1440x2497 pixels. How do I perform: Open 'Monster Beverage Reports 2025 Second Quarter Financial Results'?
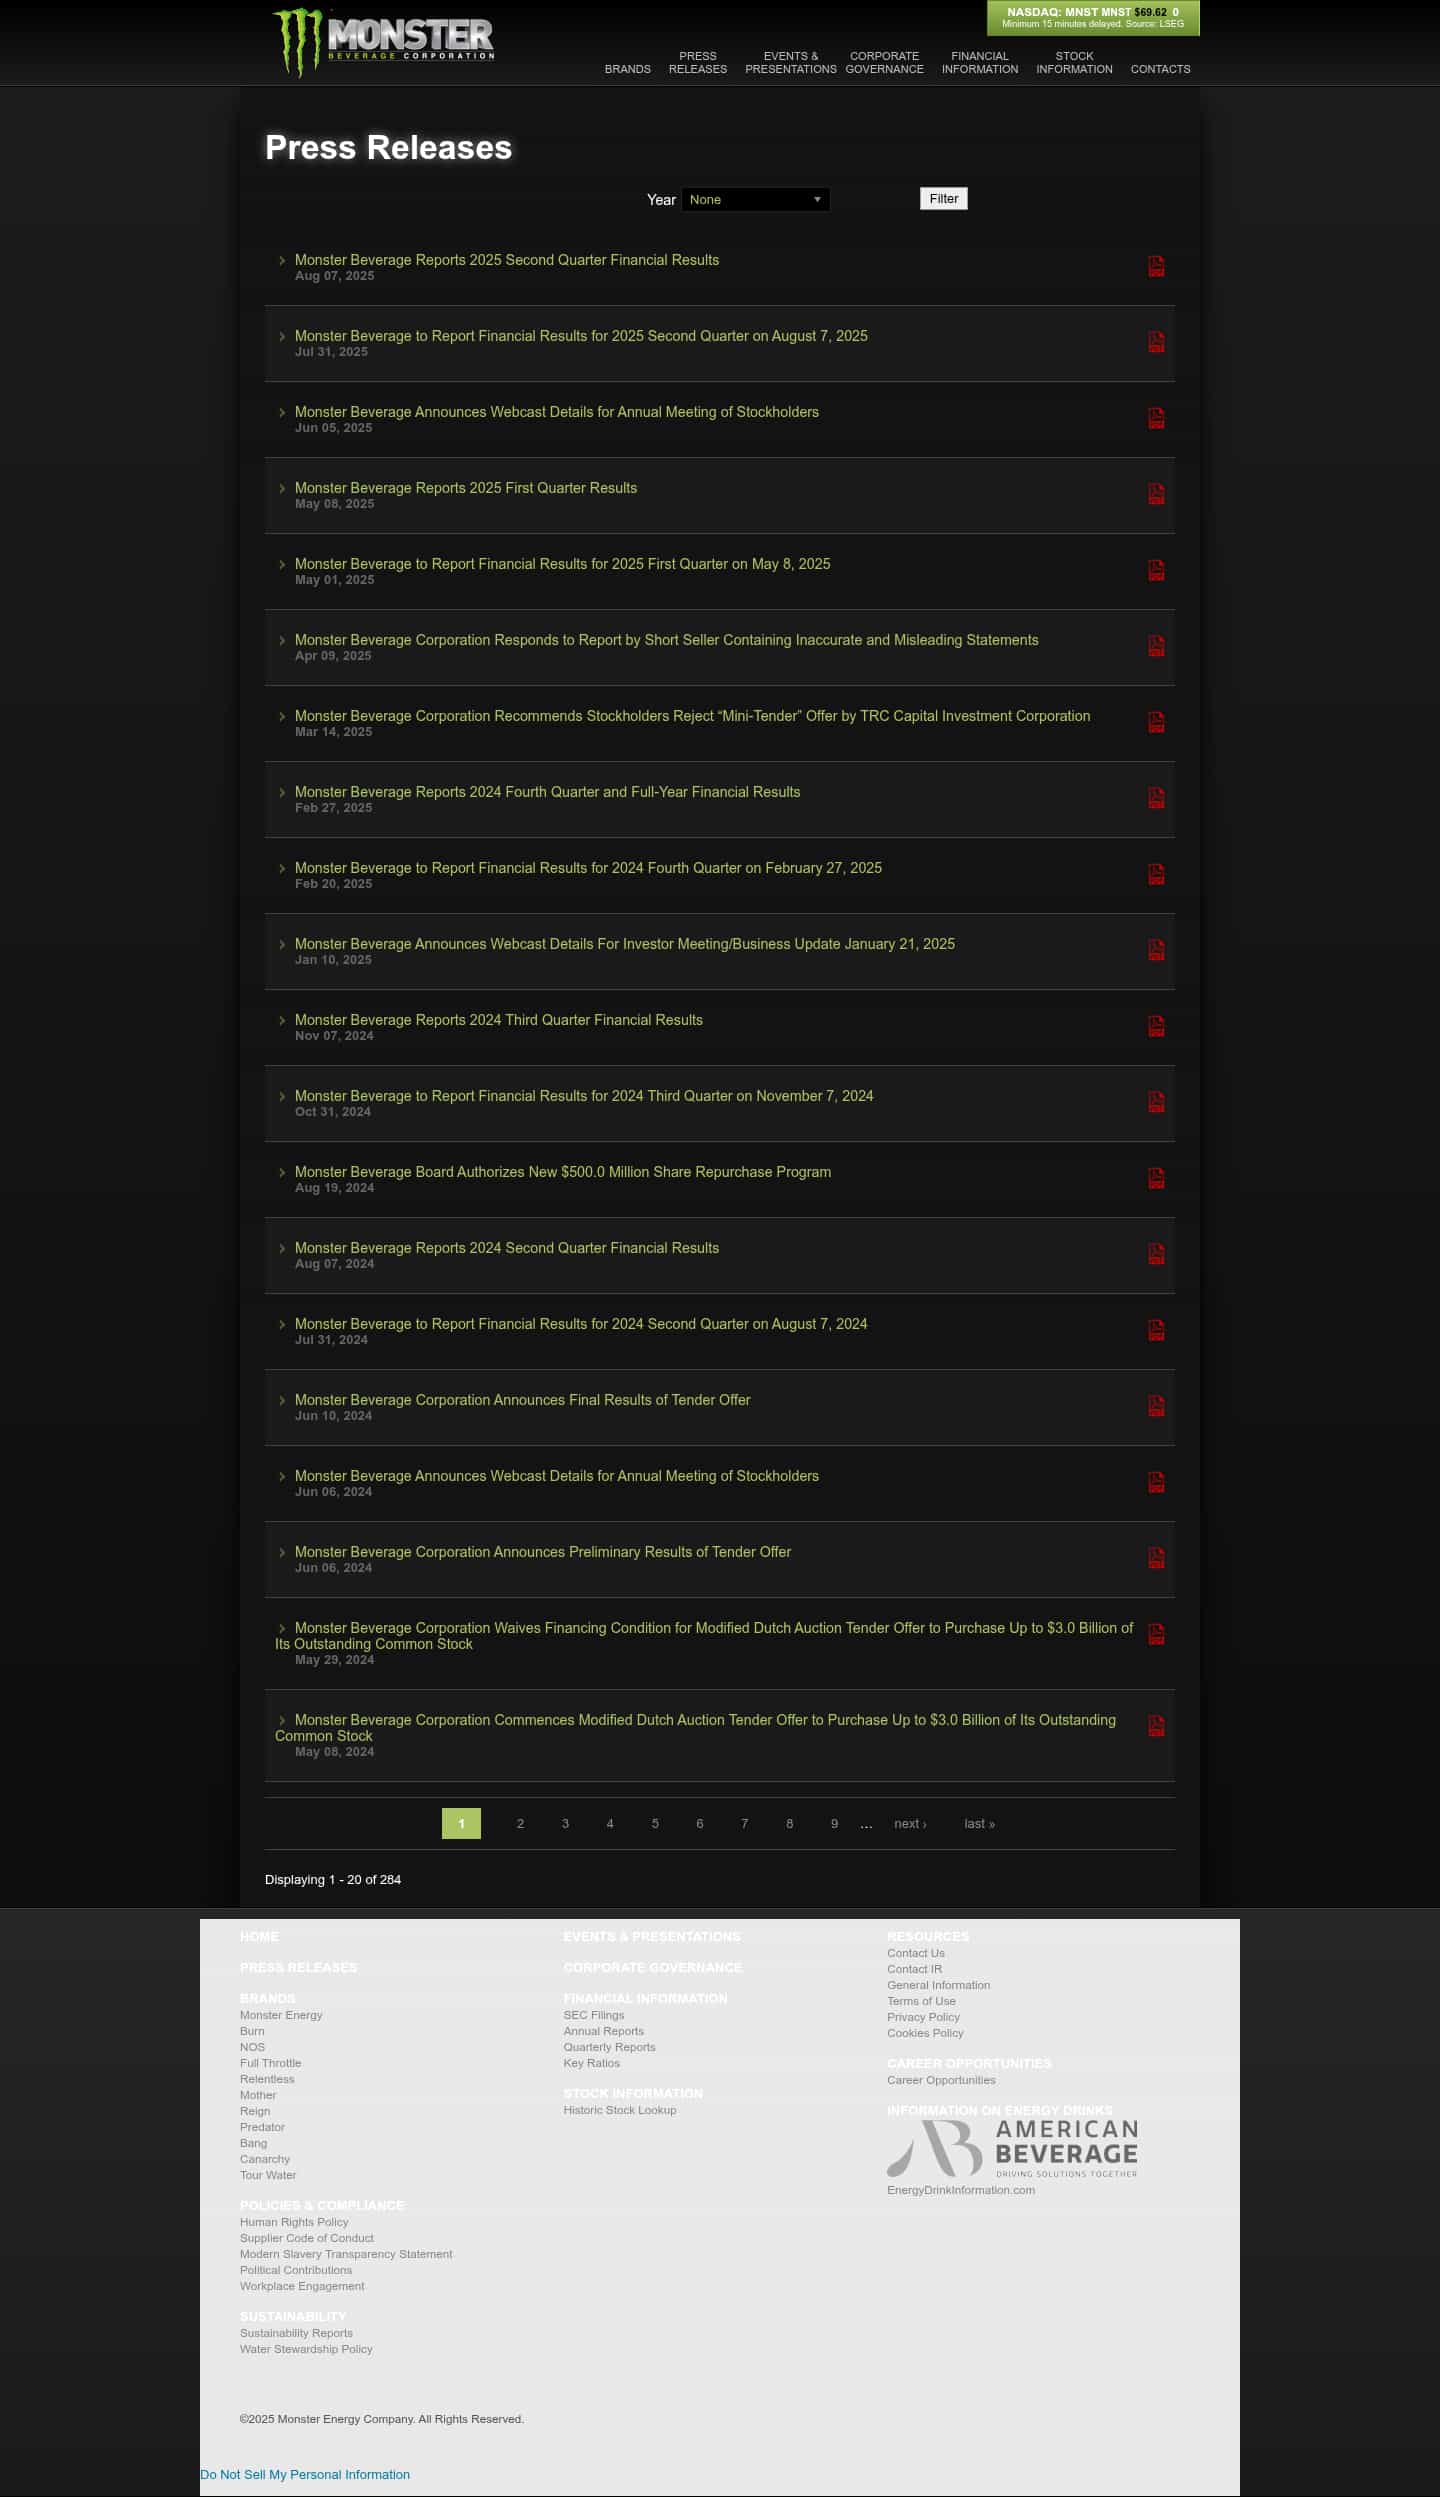[507, 260]
